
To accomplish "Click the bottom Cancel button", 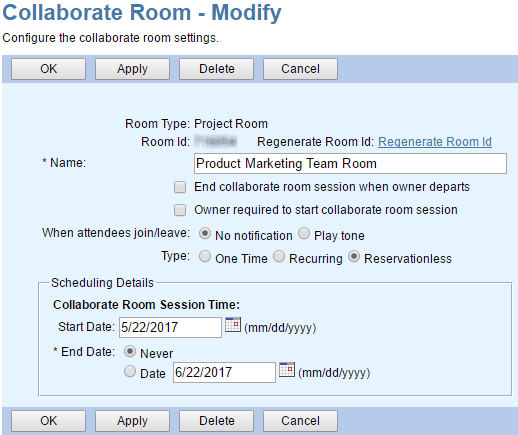I will (x=300, y=421).
